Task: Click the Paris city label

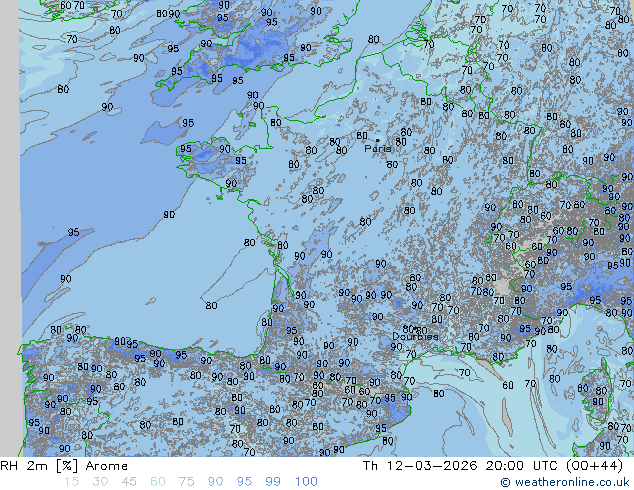Action: [377, 149]
